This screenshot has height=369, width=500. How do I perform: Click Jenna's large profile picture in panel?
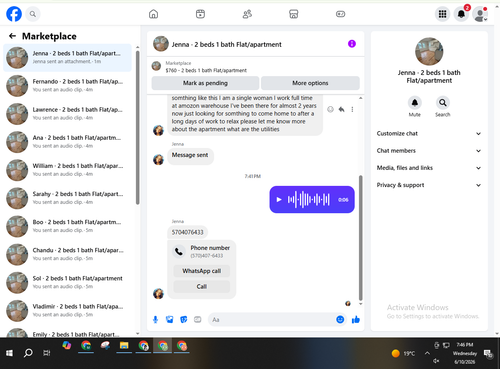point(429,51)
